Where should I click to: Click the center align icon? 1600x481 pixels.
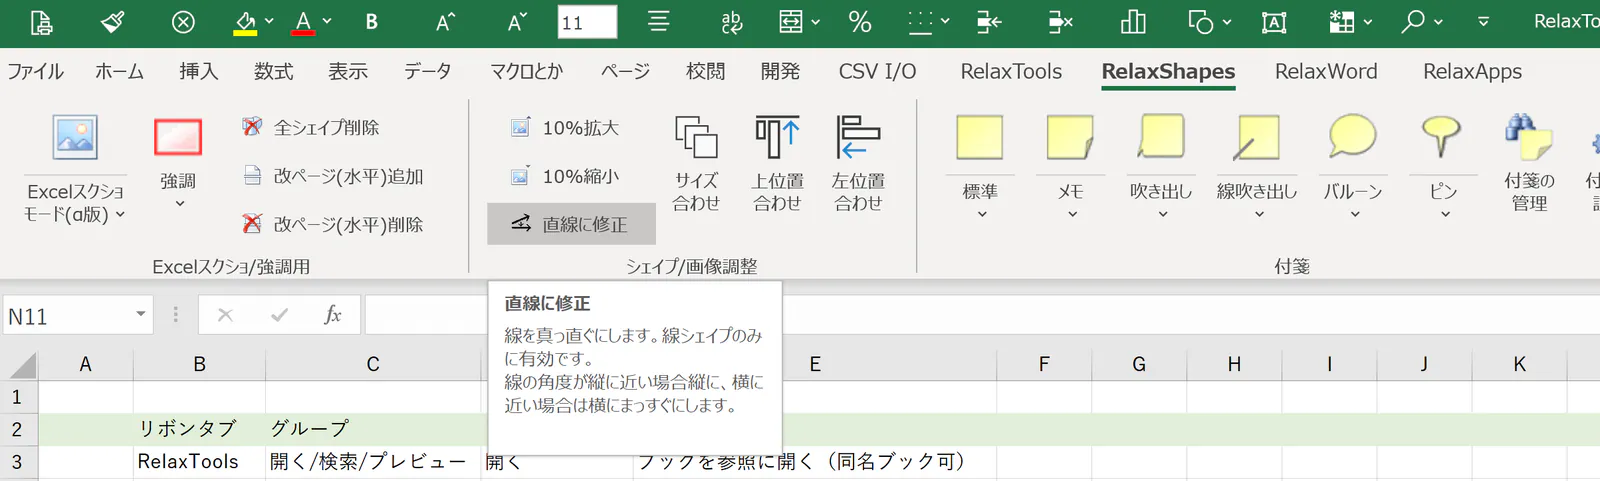(x=658, y=21)
